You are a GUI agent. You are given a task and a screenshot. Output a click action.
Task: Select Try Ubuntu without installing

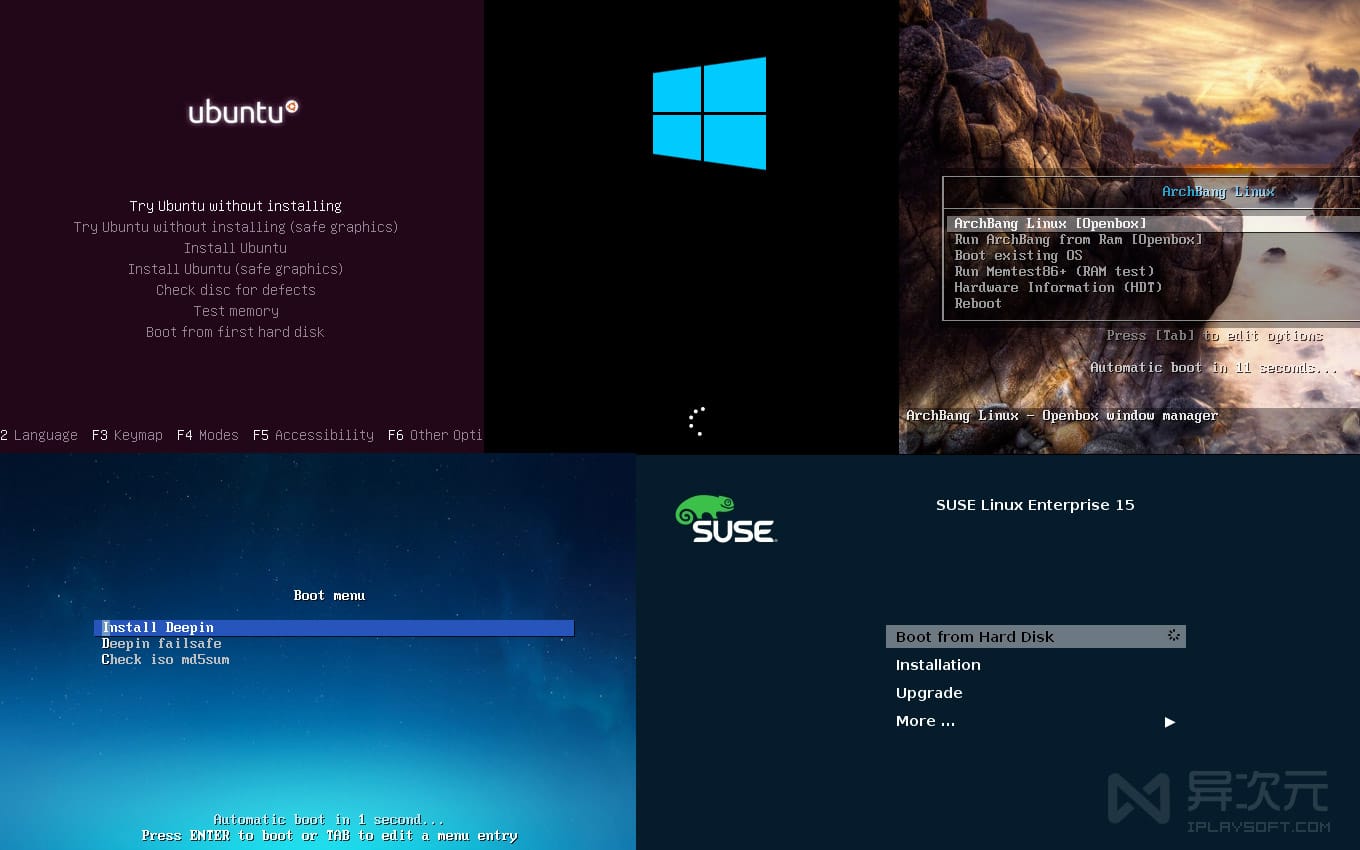235,206
